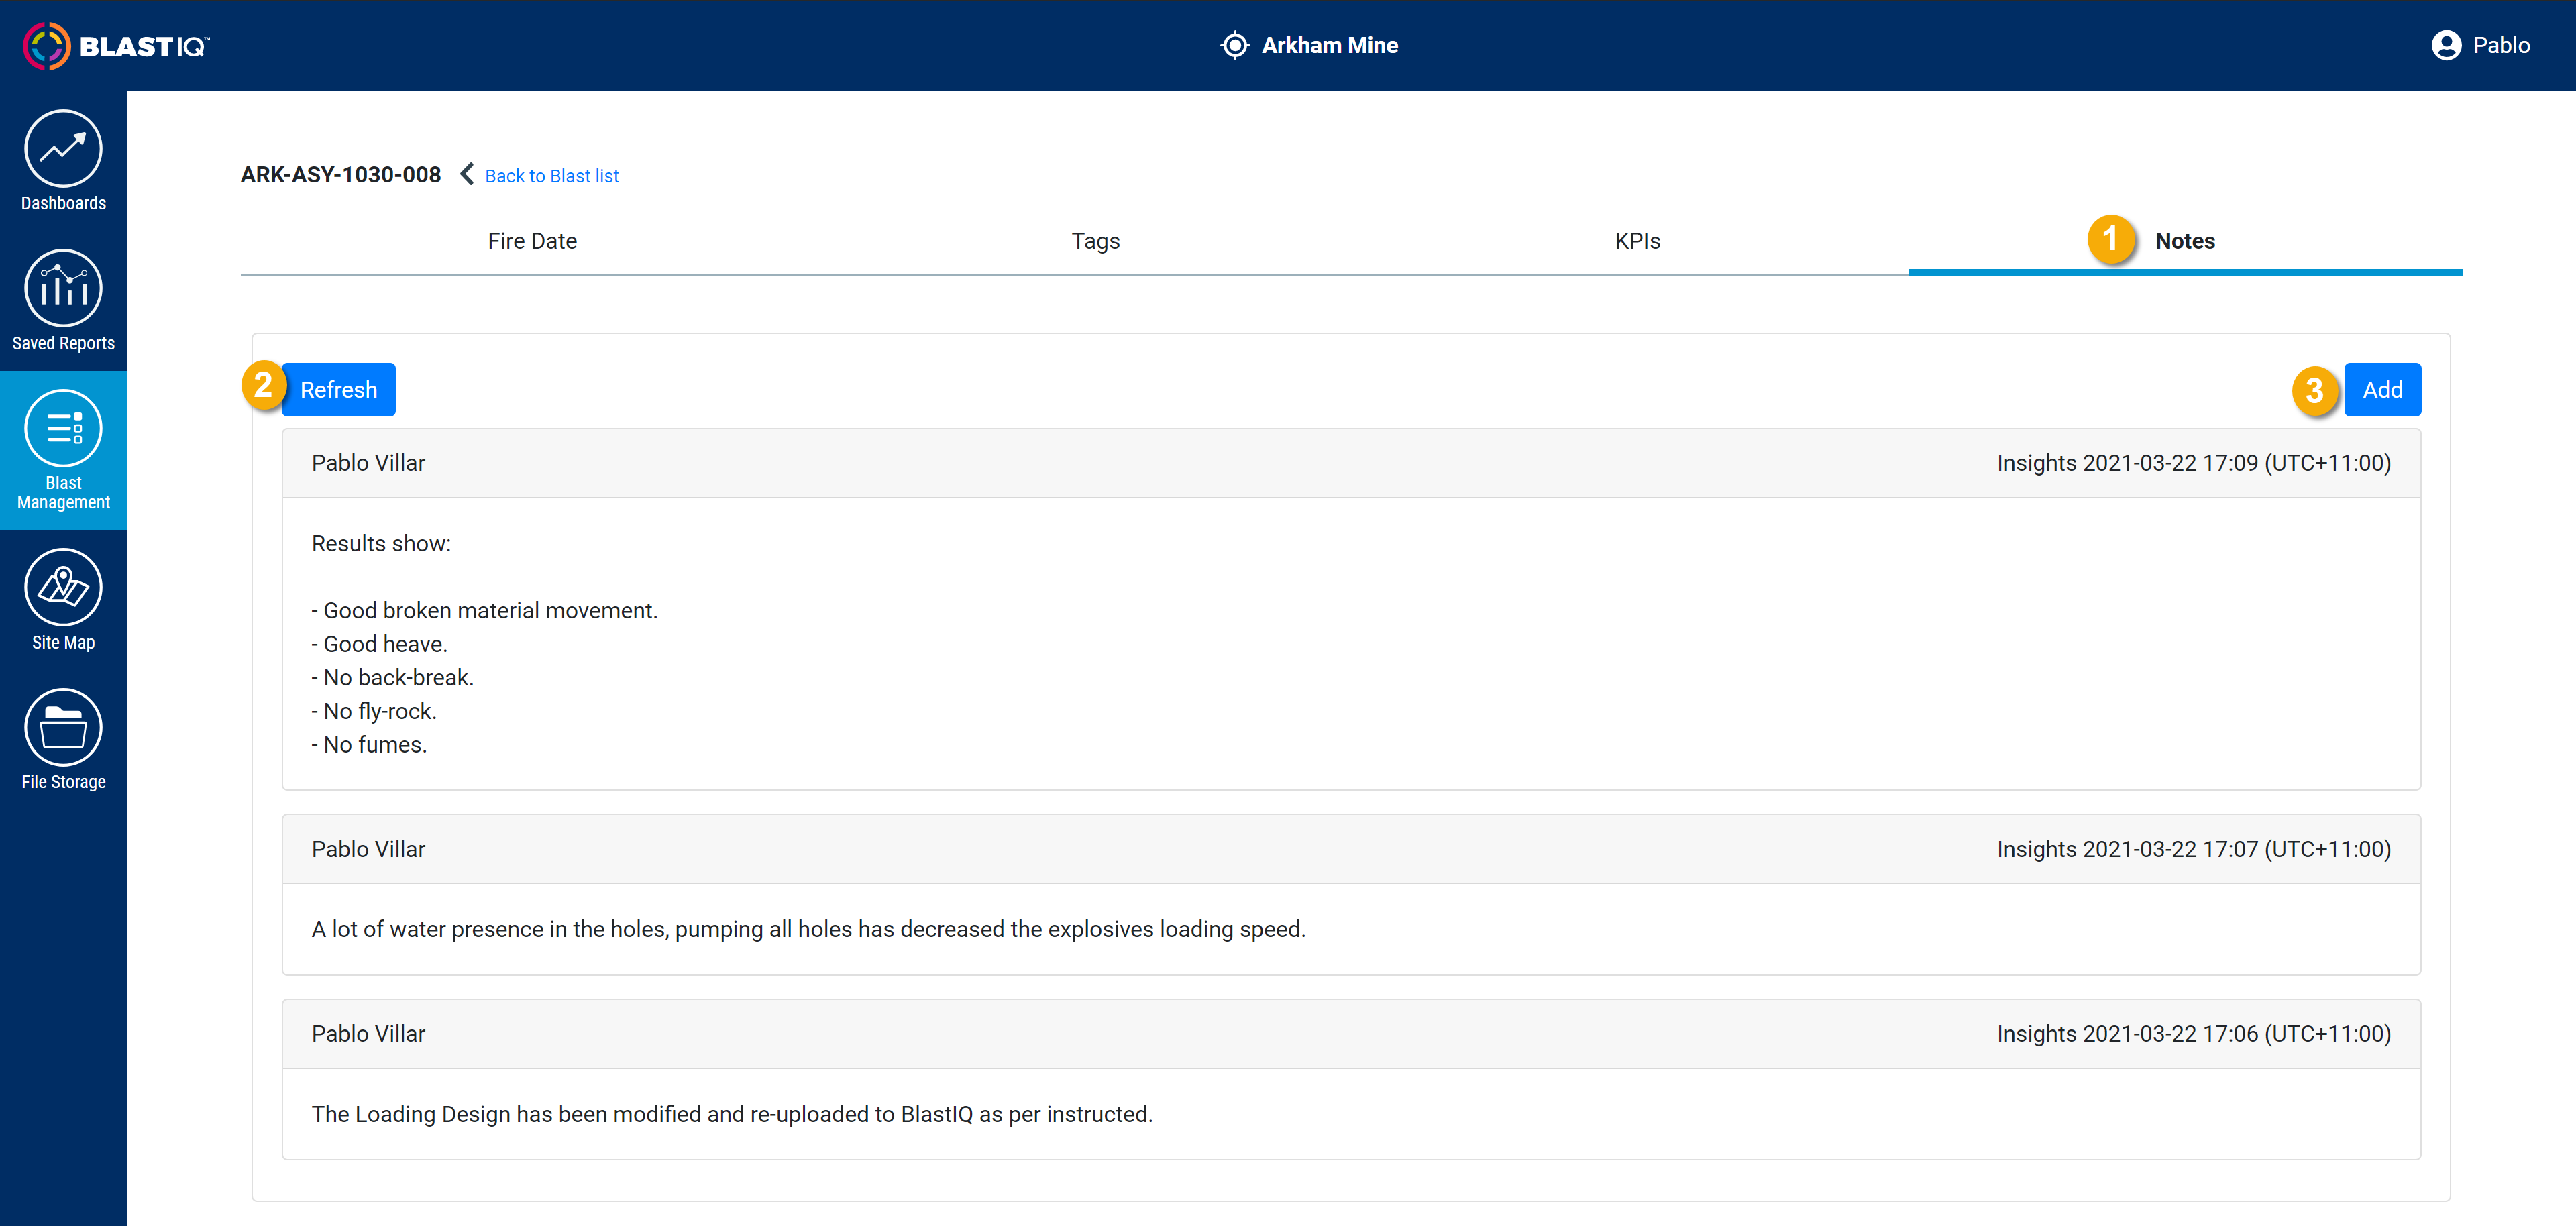
Task: Click the '- Good heave.' line
Action: (379, 644)
